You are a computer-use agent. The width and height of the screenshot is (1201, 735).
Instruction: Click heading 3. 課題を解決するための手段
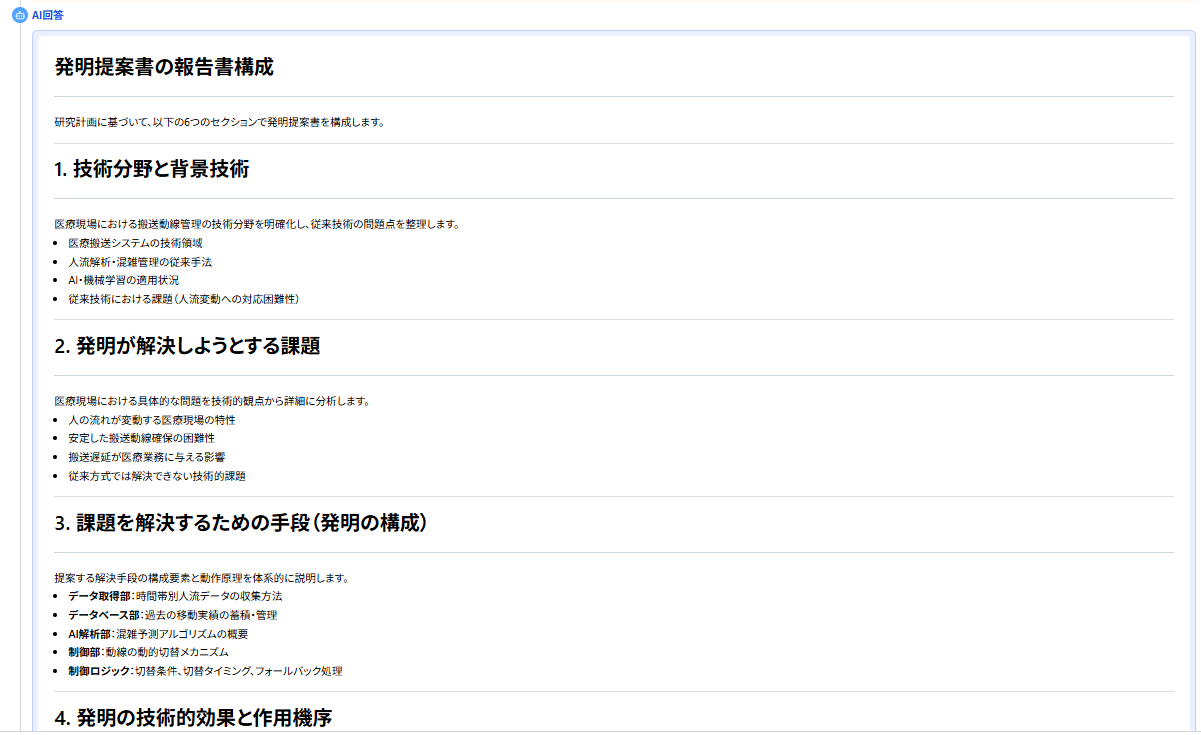pyautogui.click(x=240, y=523)
